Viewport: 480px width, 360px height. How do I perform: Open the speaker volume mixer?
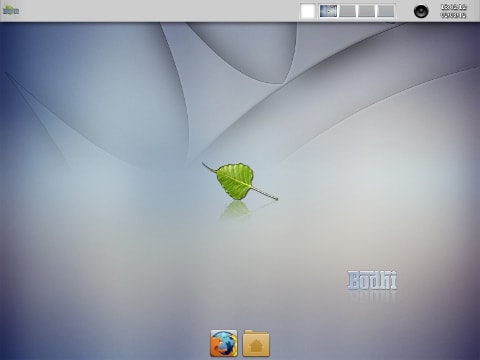421,11
